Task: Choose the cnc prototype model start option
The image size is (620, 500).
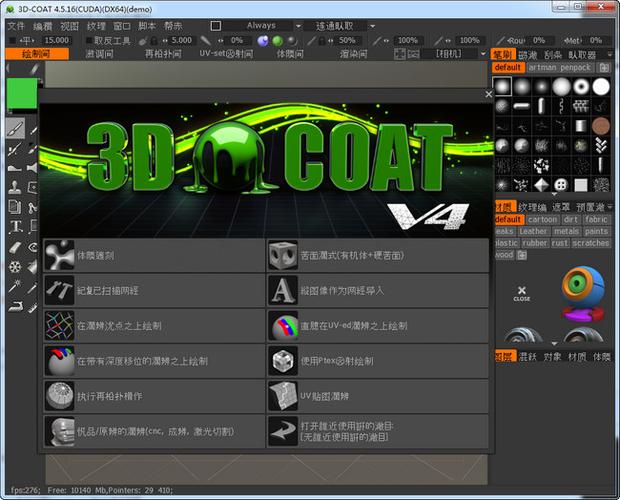Action: click(154, 431)
